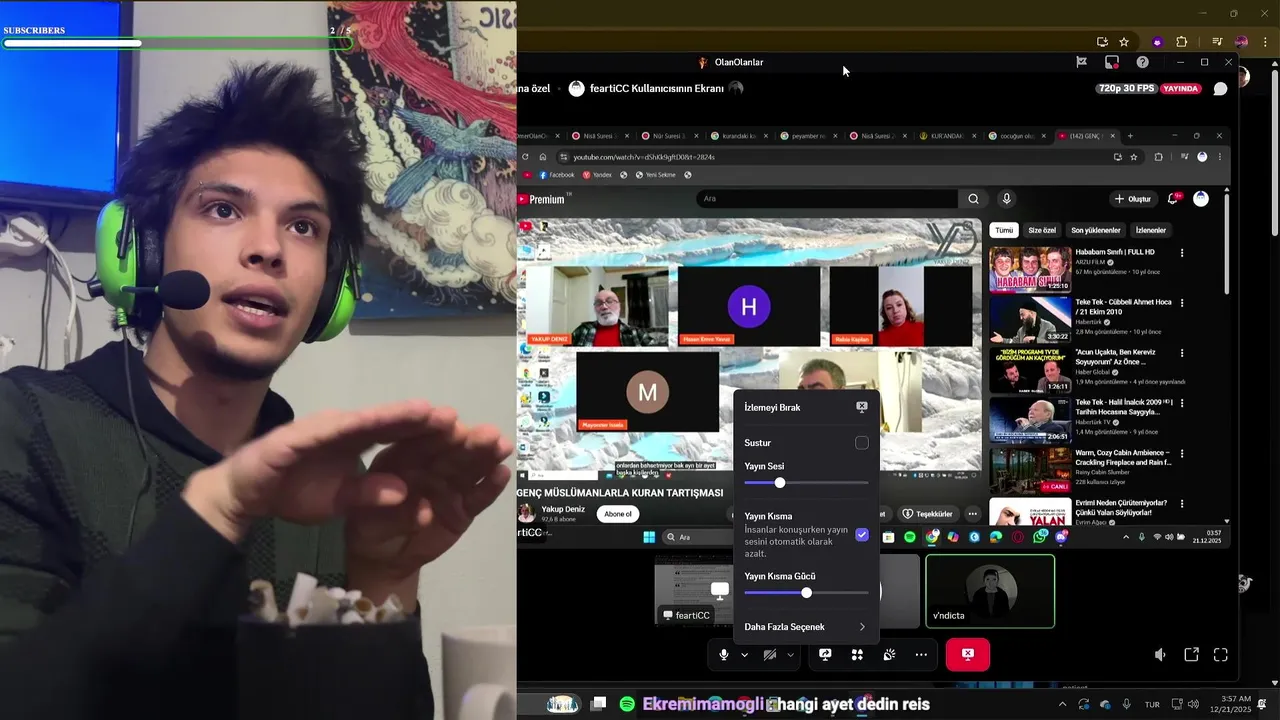Select the v'ndicta participant tile
This screenshot has height=720, width=1280.
point(990,591)
